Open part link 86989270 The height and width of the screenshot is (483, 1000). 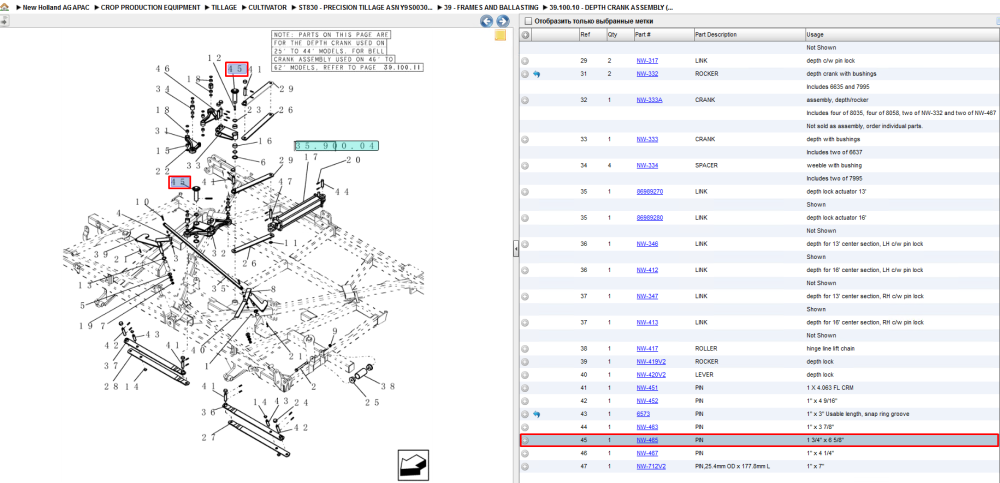click(x=650, y=191)
